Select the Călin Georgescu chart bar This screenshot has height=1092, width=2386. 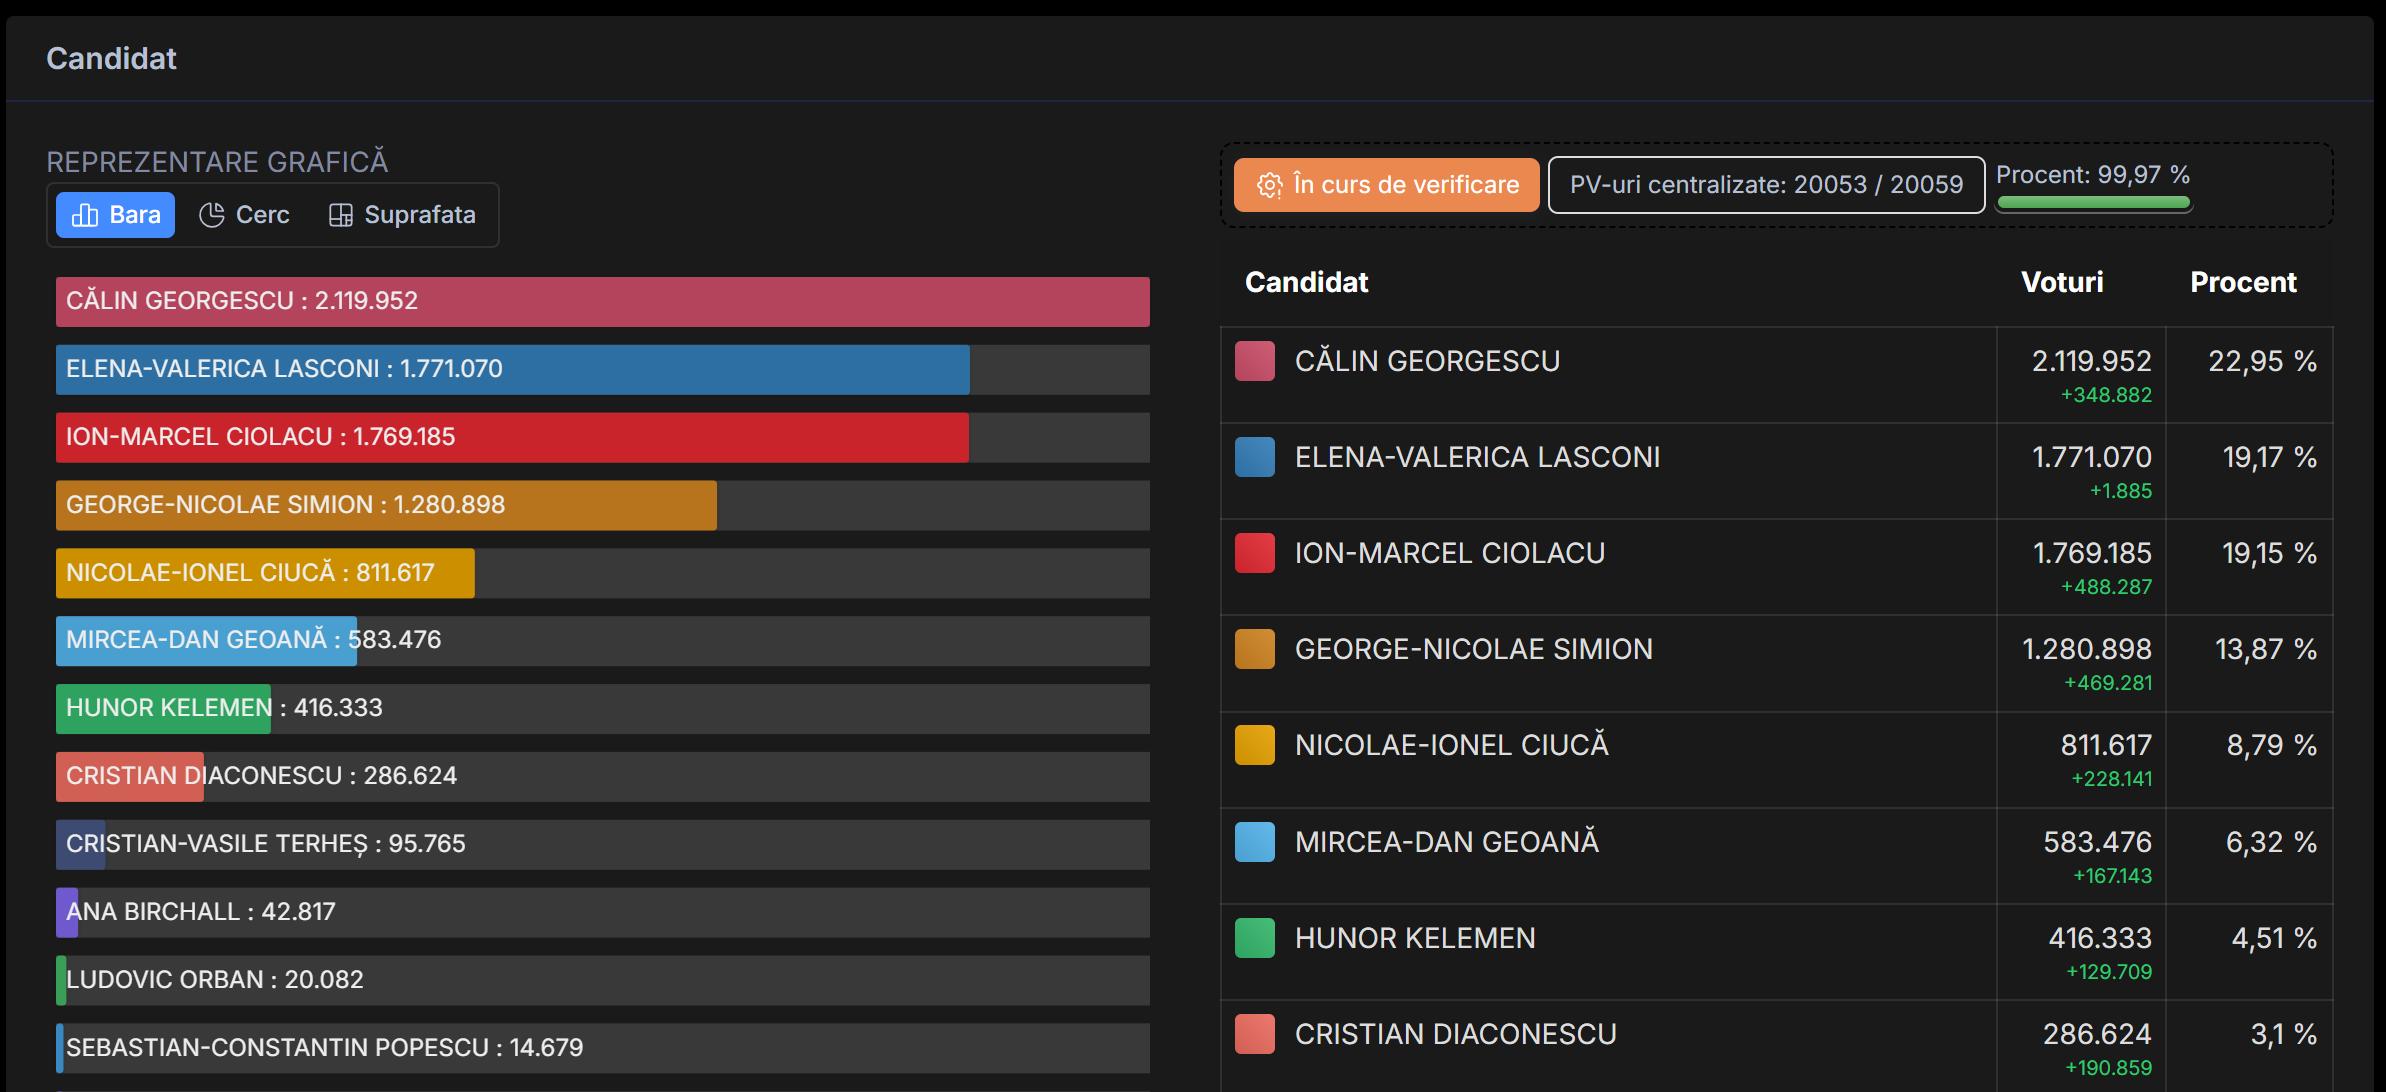click(x=602, y=302)
